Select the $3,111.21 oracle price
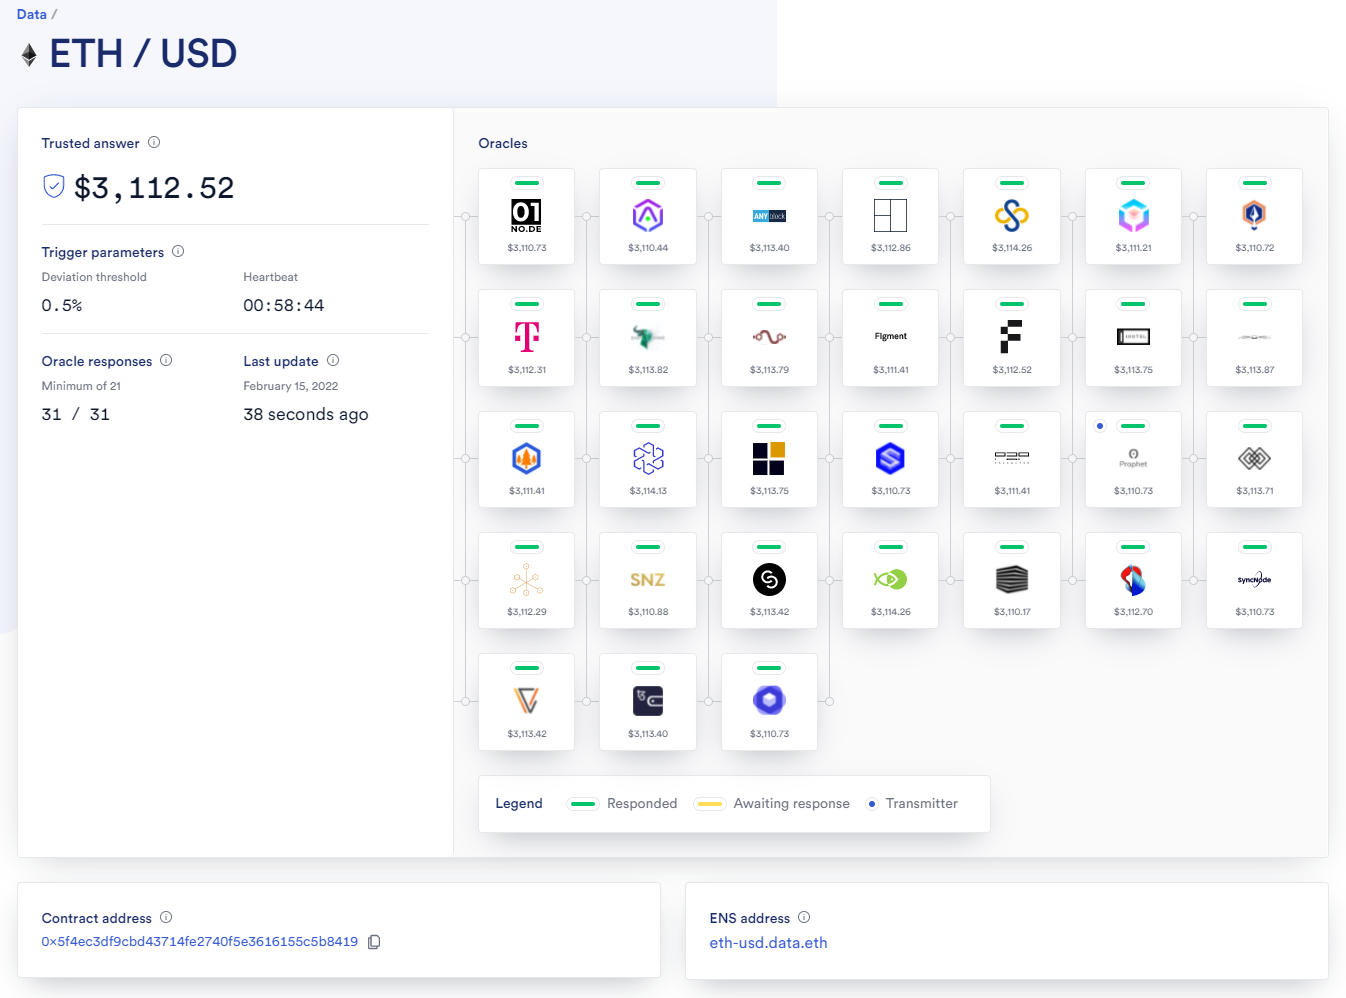Screen dimensions: 1346x998 pyautogui.click(x=1133, y=248)
